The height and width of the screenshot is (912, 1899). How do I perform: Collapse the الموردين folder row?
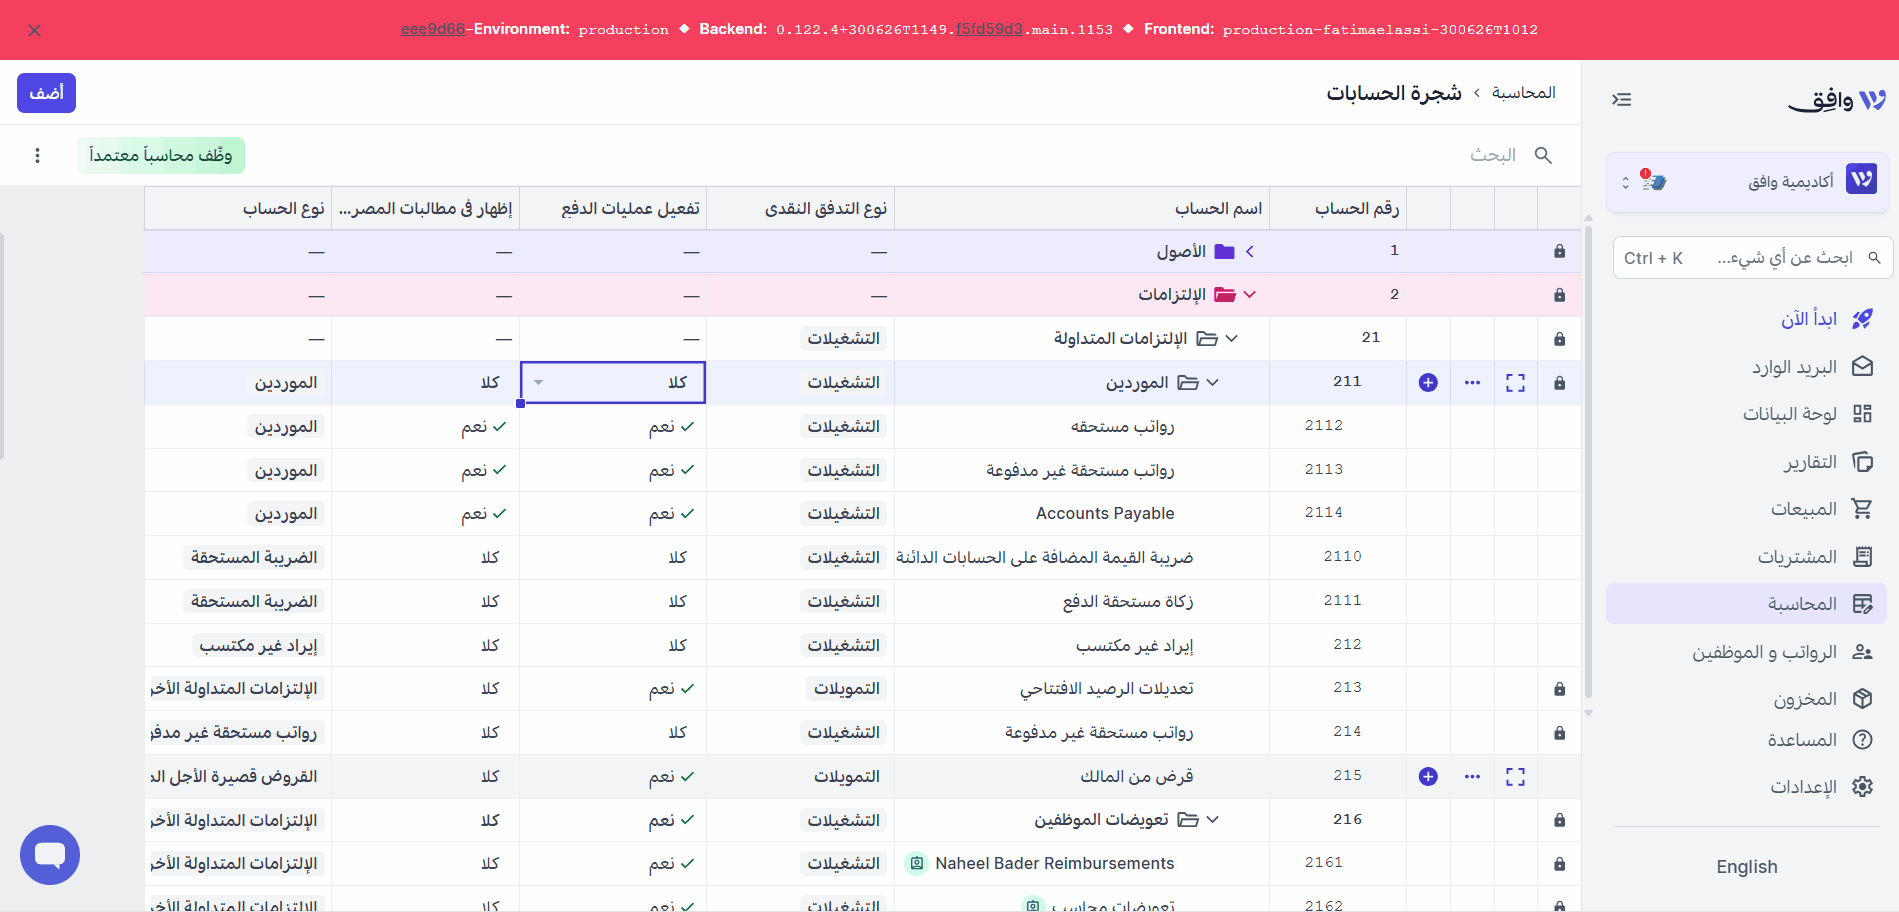click(1213, 383)
